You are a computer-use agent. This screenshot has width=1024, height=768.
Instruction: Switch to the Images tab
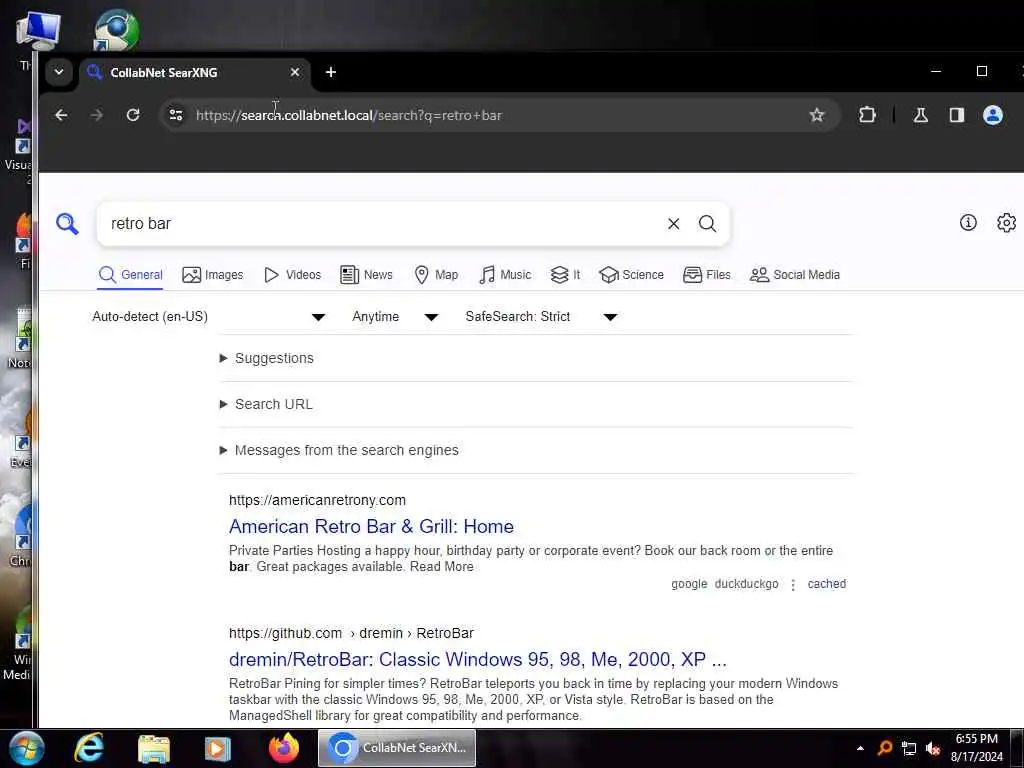pyautogui.click(x=212, y=275)
